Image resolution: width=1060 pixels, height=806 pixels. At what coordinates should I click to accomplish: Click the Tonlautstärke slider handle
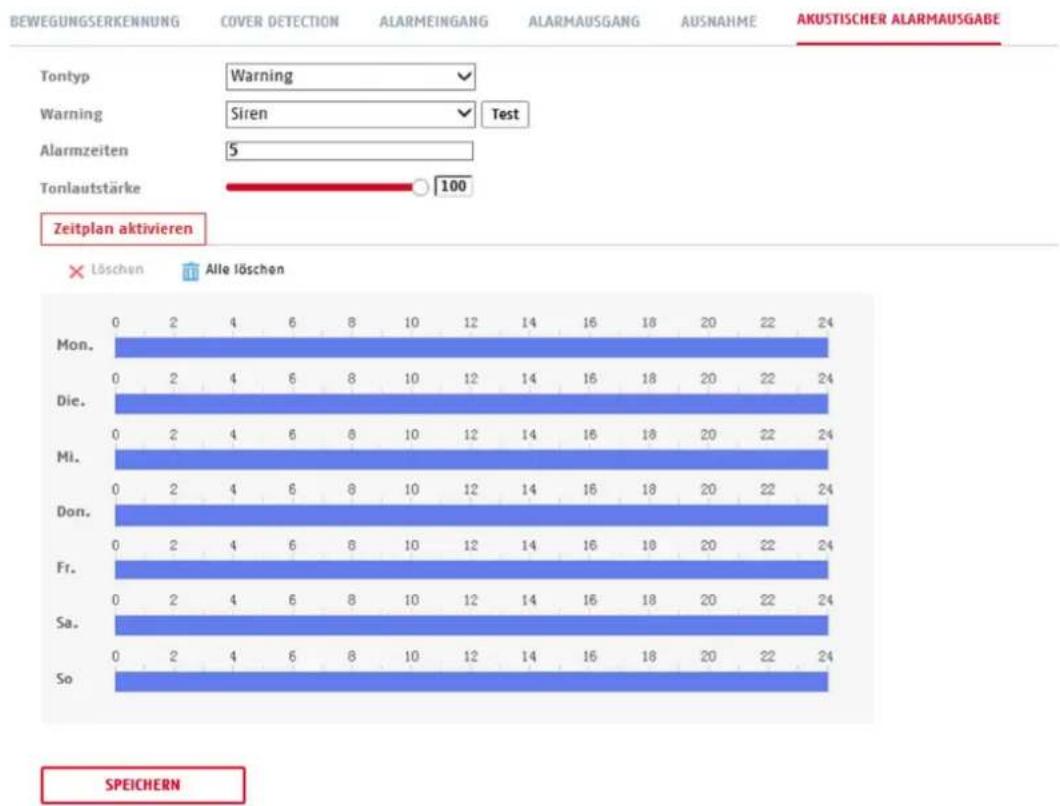point(420,187)
